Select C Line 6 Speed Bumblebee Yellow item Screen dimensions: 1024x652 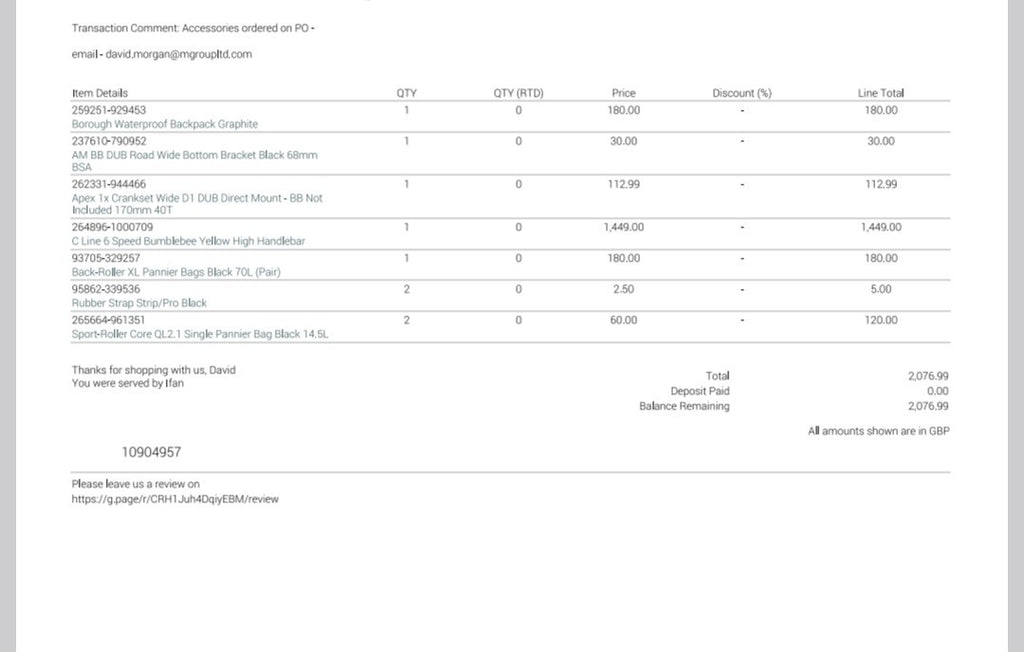pos(188,241)
